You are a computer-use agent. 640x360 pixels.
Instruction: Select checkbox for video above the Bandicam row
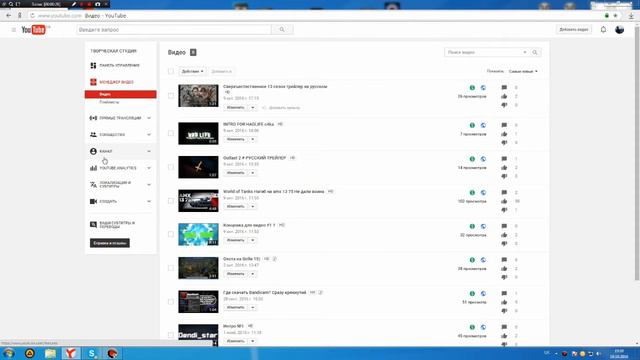(171, 268)
